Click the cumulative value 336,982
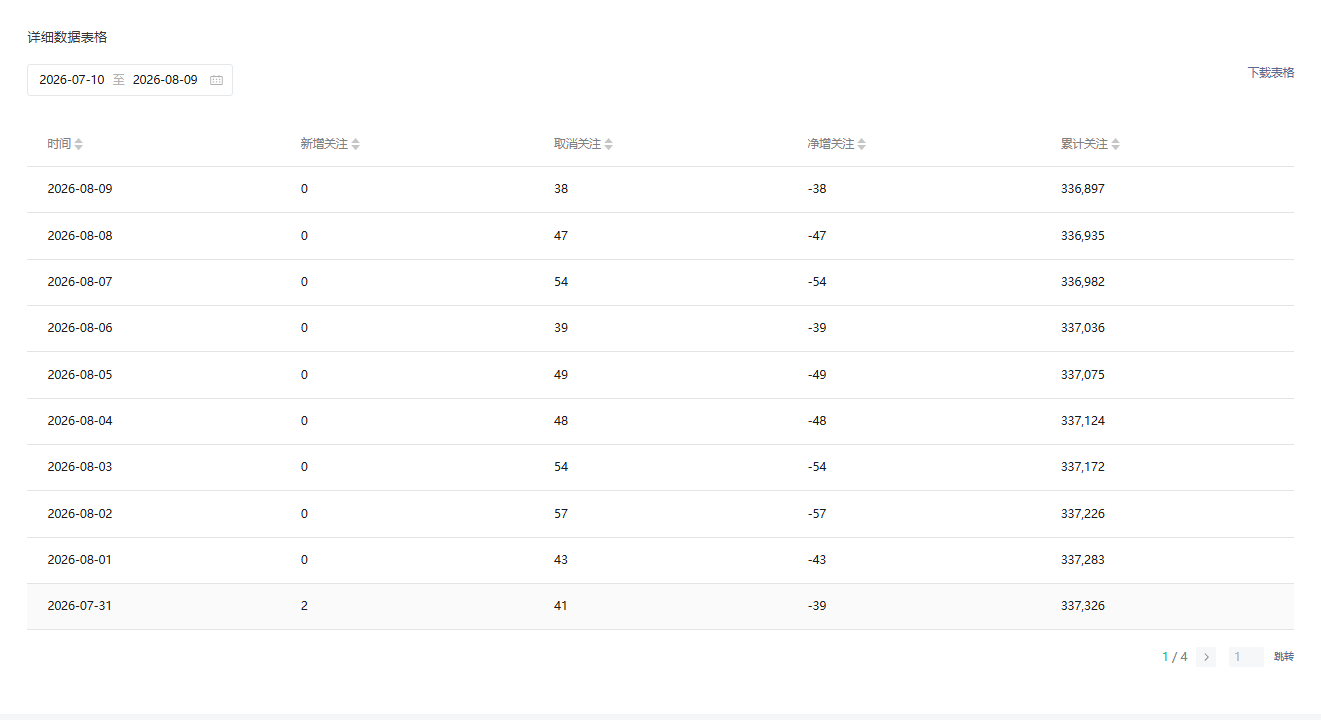This screenshot has width=1321, height=720. click(1083, 282)
